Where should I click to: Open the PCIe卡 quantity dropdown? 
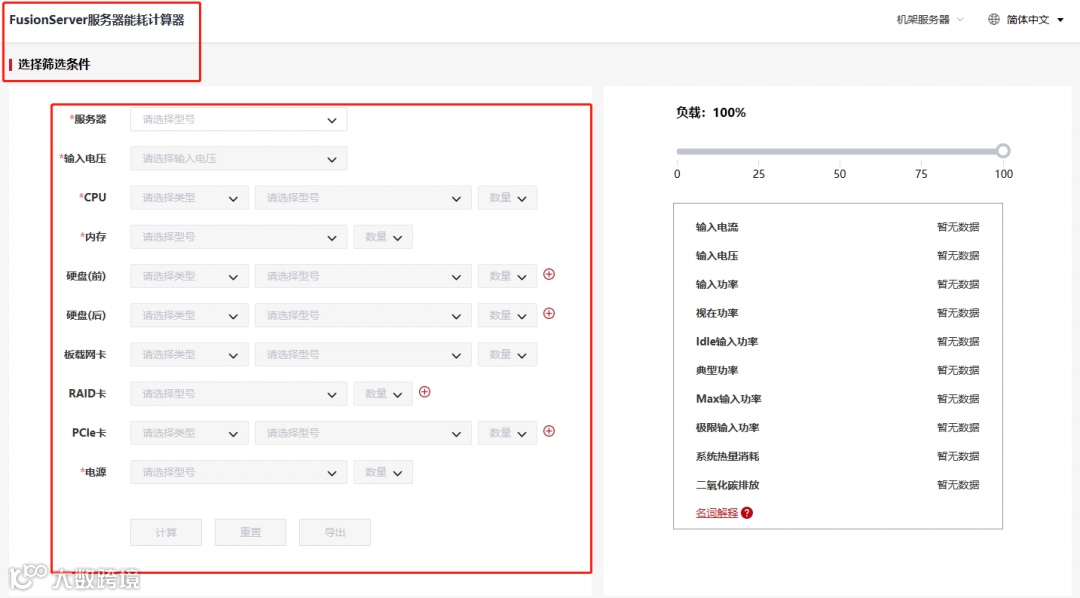507,433
